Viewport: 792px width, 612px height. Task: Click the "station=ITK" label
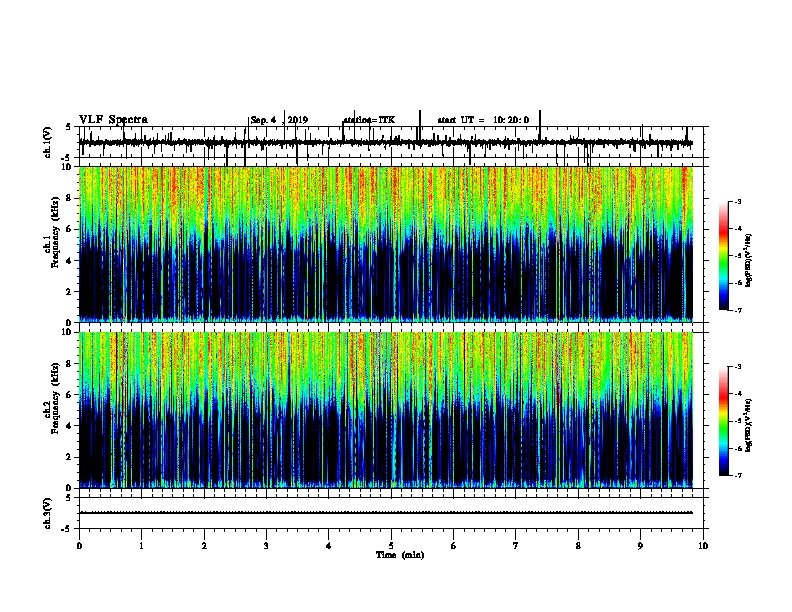[x=369, y=120]
